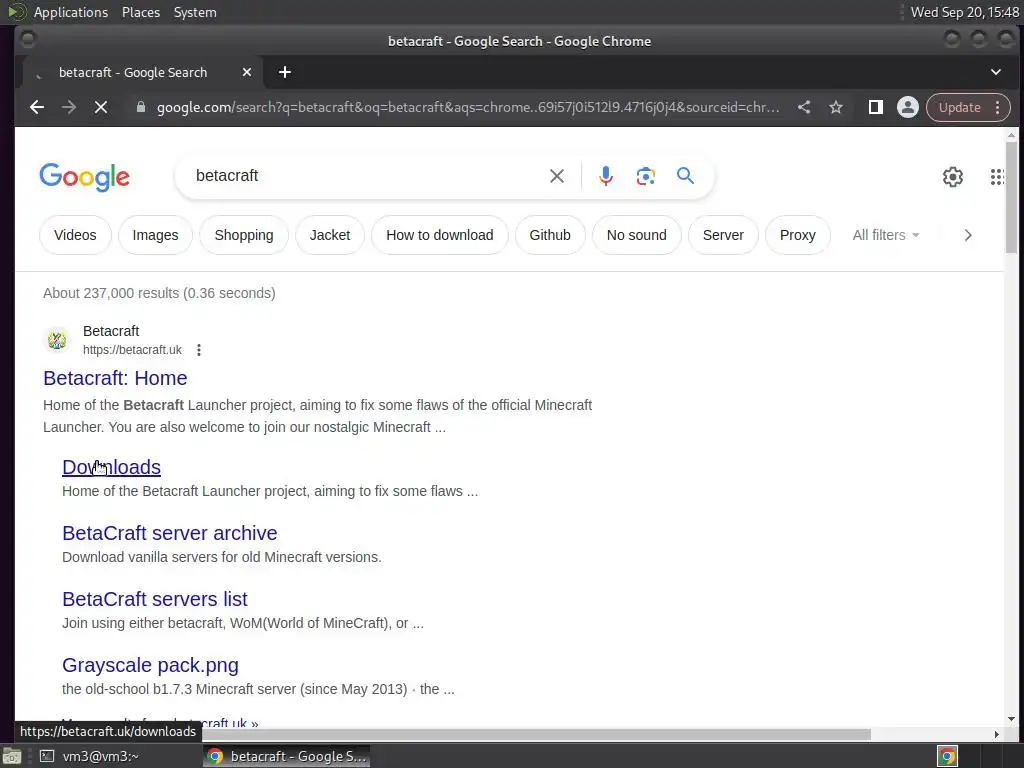The width and height of the screenshot is (1024, 768).
Task: Click the magnifier search button
Action: click(685, 176)
